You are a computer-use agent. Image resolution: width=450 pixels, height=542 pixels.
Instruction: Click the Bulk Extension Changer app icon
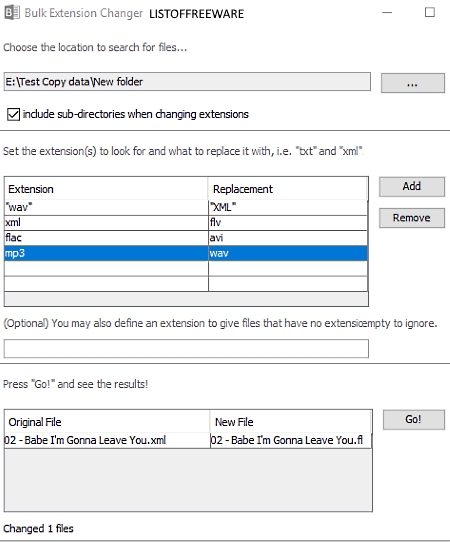pyautogui.click(x=12, y=13)
